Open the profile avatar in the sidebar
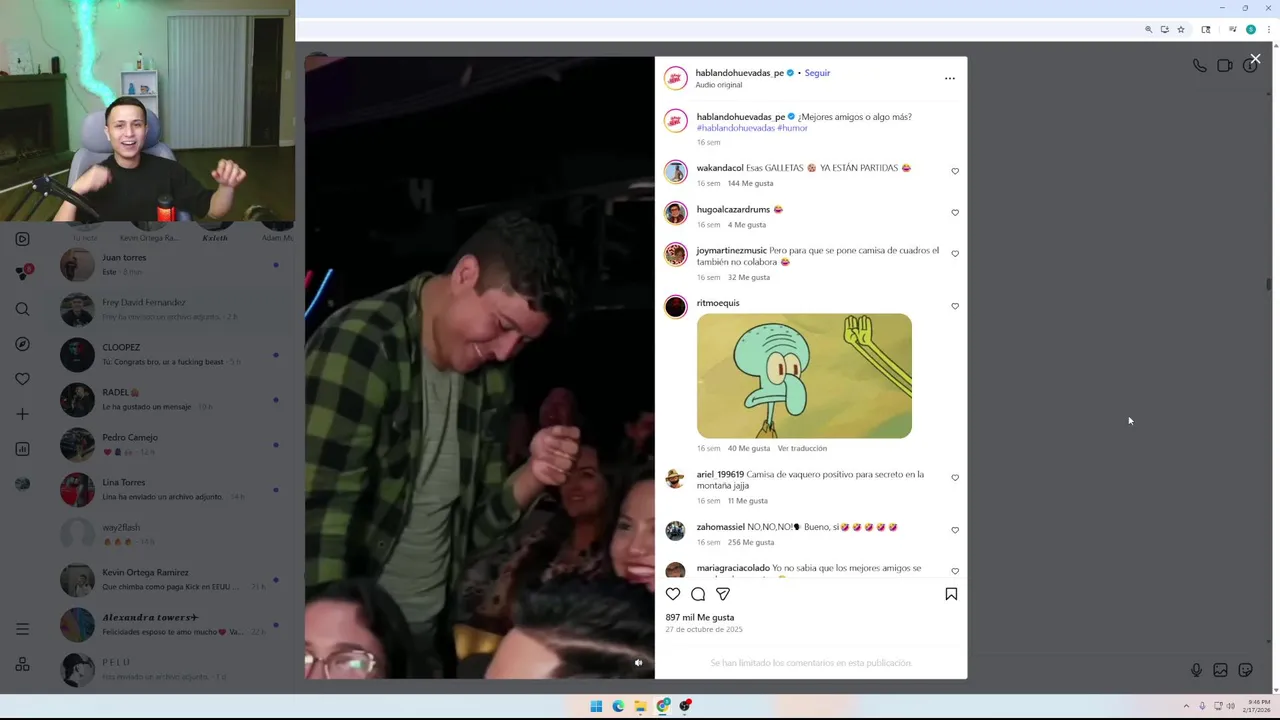Image resolution: width=1280 pixels, height=720 pixels. pyautogui.click(x=22, y=484)
